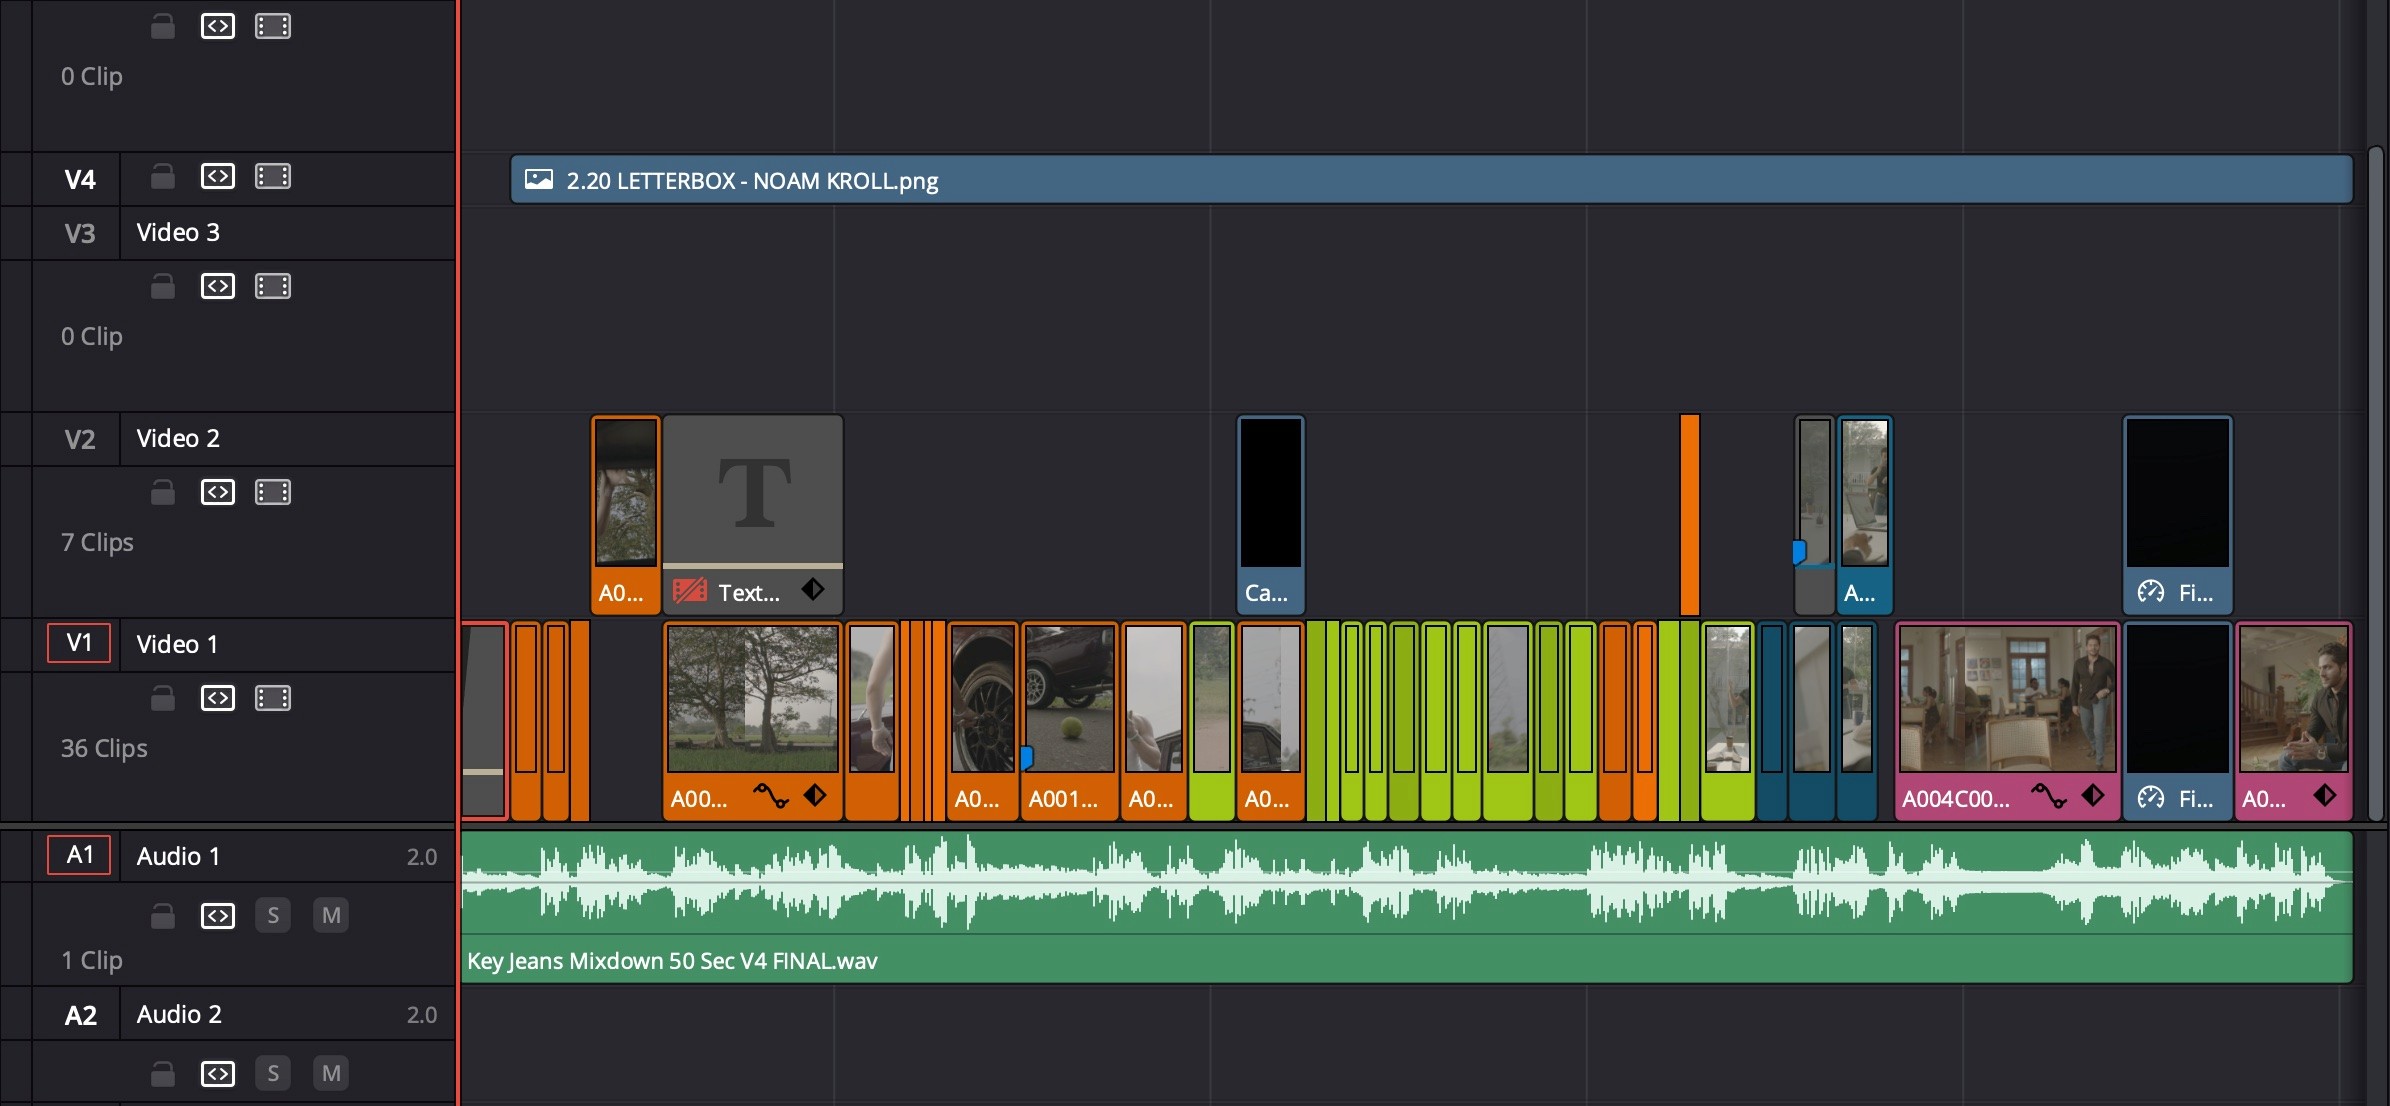This screenshot has height=1106, width=2390.
Task: Disable Video 3 track with filmstrip icon
Action: click(x=273, y=286)
